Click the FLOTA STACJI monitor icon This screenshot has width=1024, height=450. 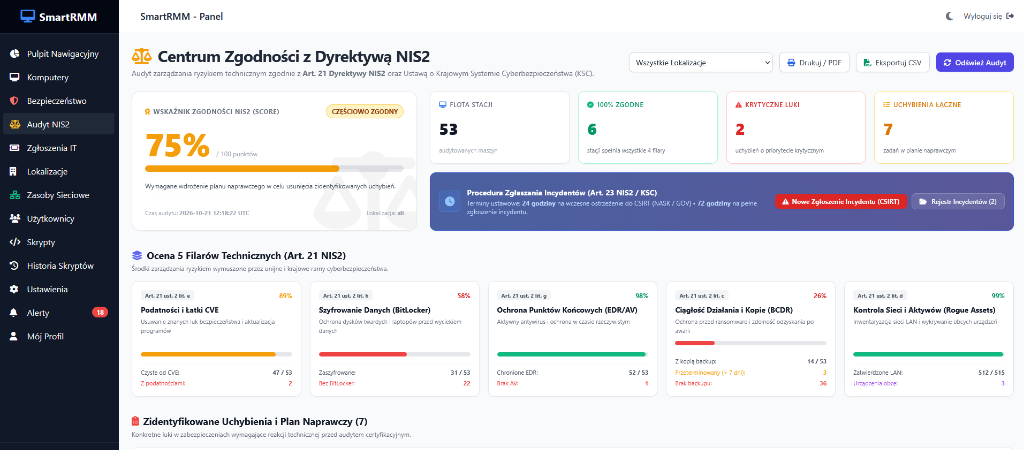pyautogui.click(x=444, y=104)
